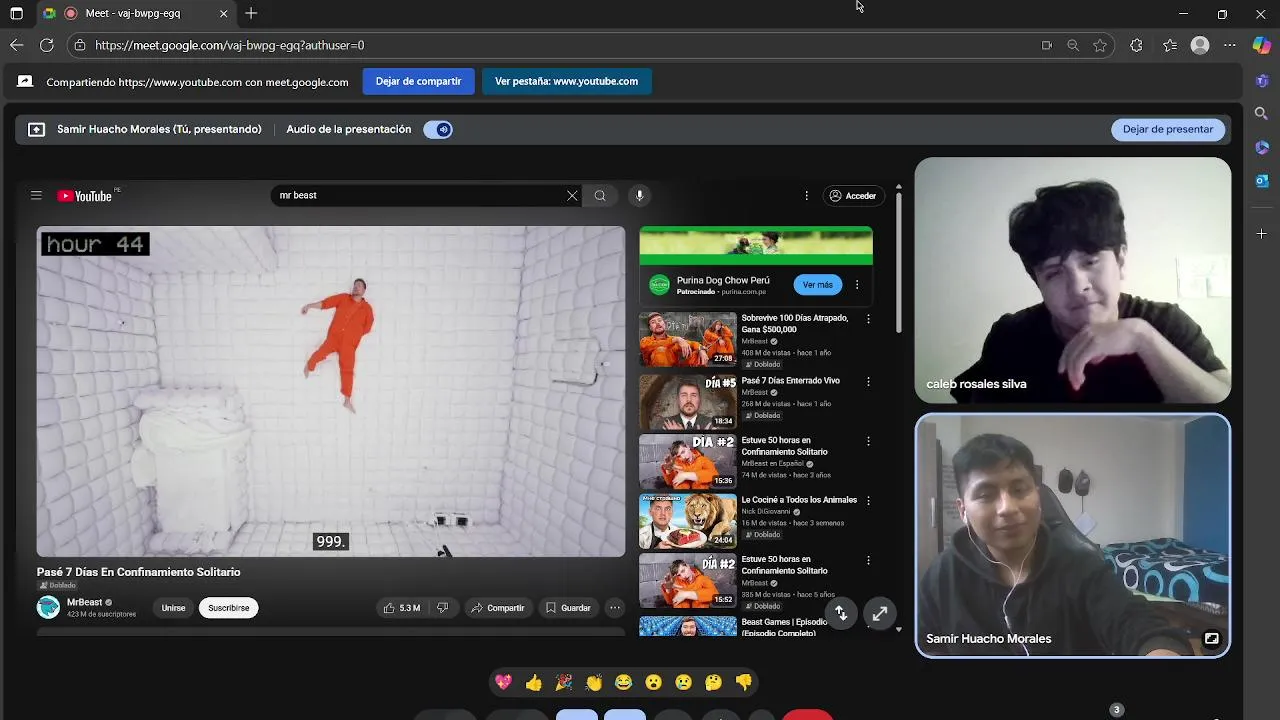The width and height of the screenshot is (1280, 720).
Task: Reload the Meet page
Action: coord(46,45)
